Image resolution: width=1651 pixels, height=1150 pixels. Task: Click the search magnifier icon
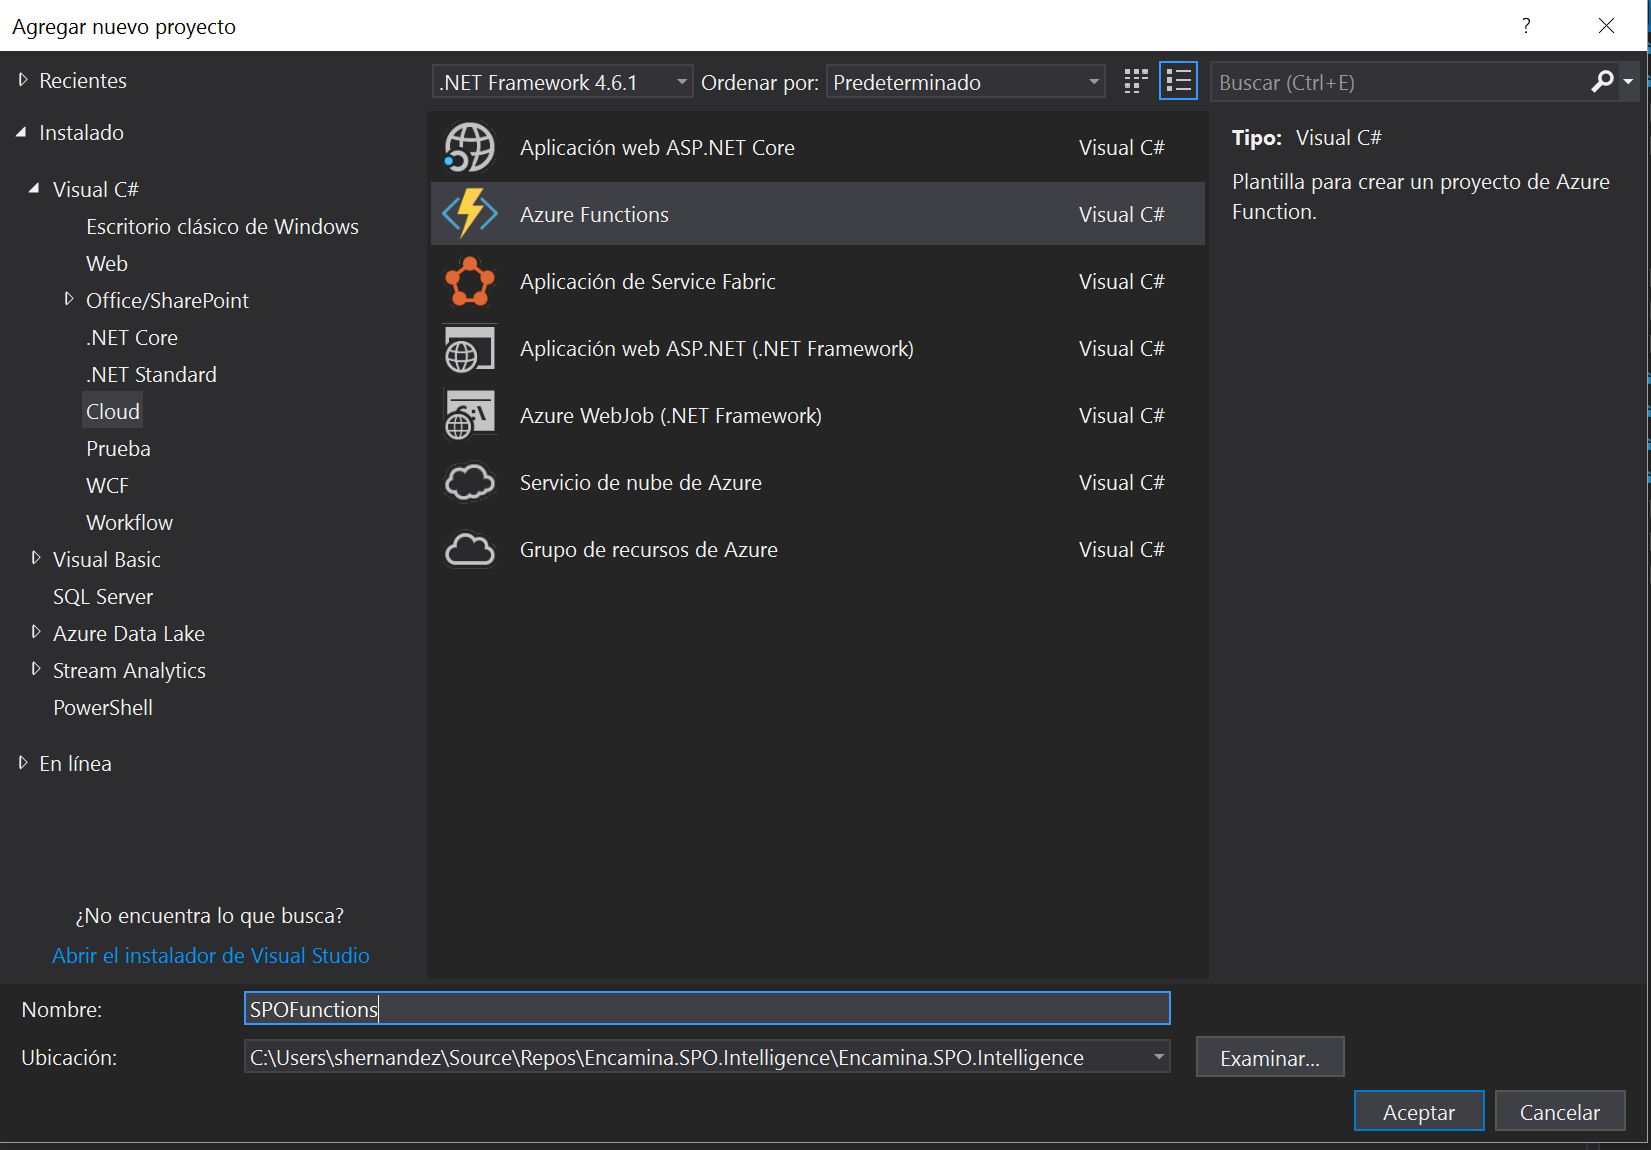click(x=1602, y=81)
